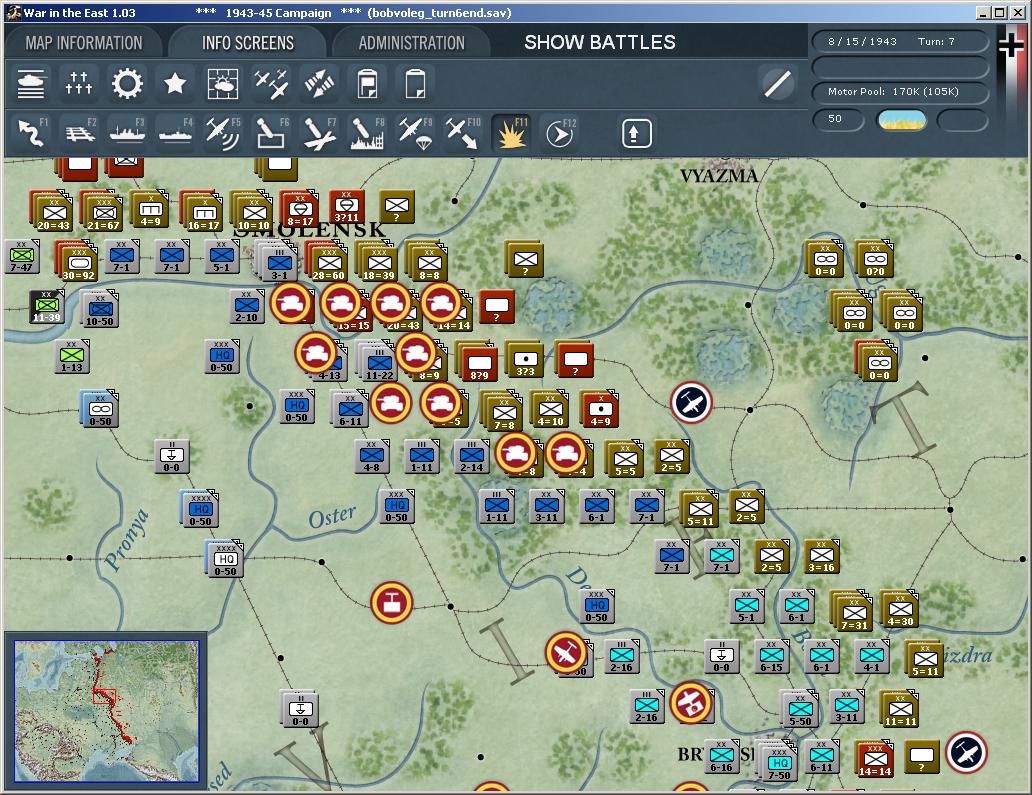The image size is (1032, 795).
Task: Open the Losses screen with crosses icon
Action: [x=79, y=84]
